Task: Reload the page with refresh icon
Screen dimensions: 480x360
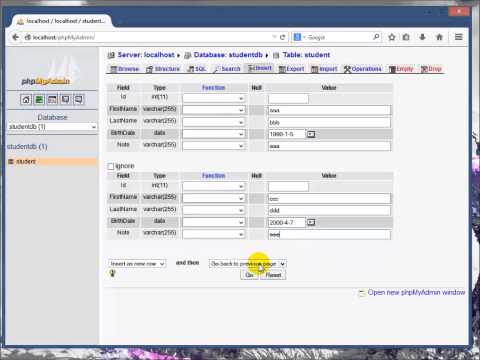Action: click(283, 37)
